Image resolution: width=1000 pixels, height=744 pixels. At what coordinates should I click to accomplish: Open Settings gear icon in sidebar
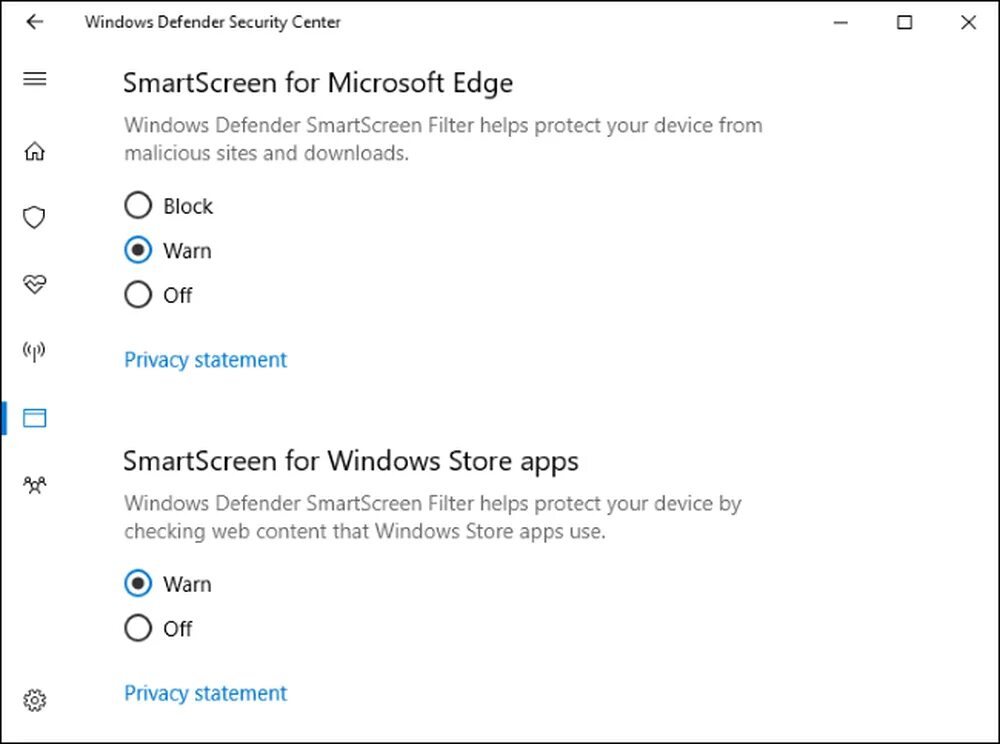click(35, 700)
